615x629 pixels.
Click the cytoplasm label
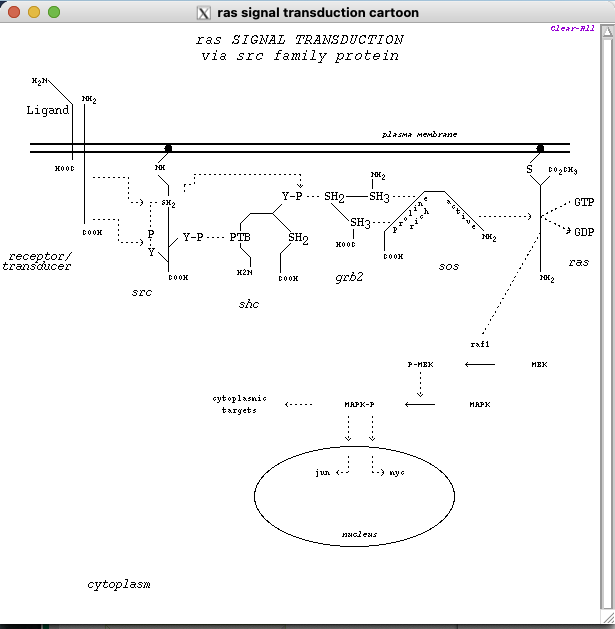(x=119, y=584)
